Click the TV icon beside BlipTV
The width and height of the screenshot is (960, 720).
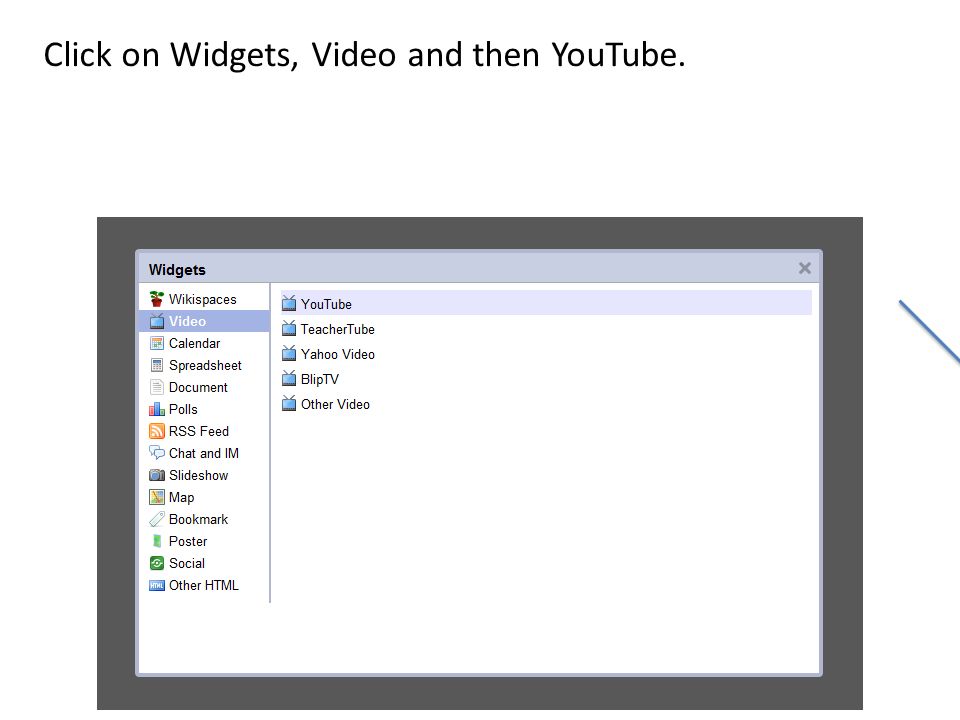(289, 378)
